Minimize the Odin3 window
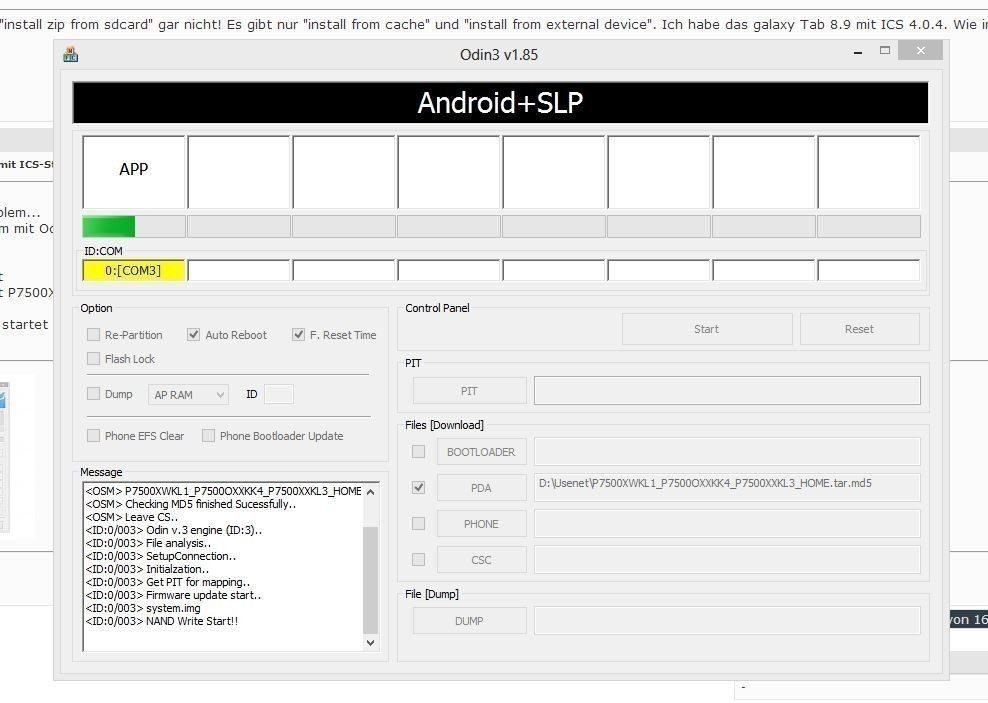Viewport: 988px width, 703px height. click(858, 52)
